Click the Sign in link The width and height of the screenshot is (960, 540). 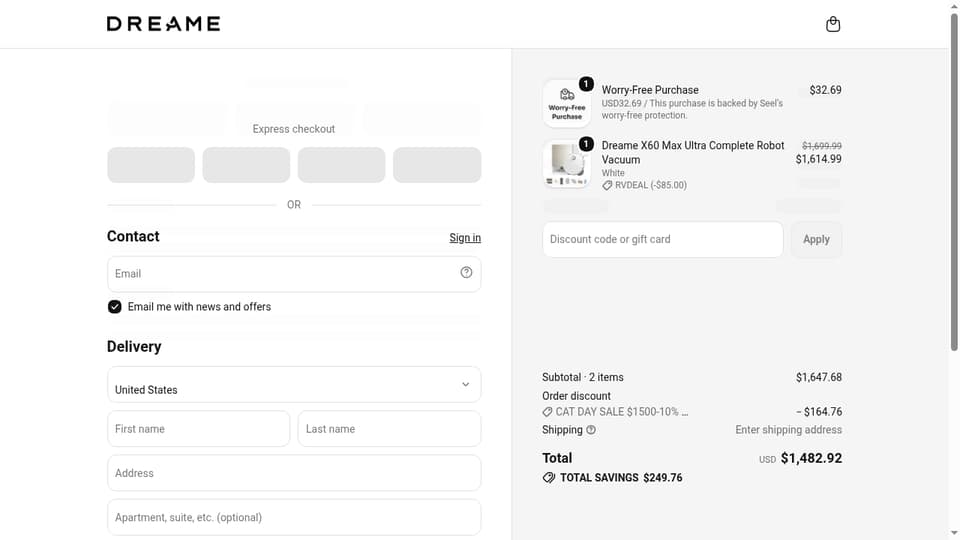click(x=465, y=238)
